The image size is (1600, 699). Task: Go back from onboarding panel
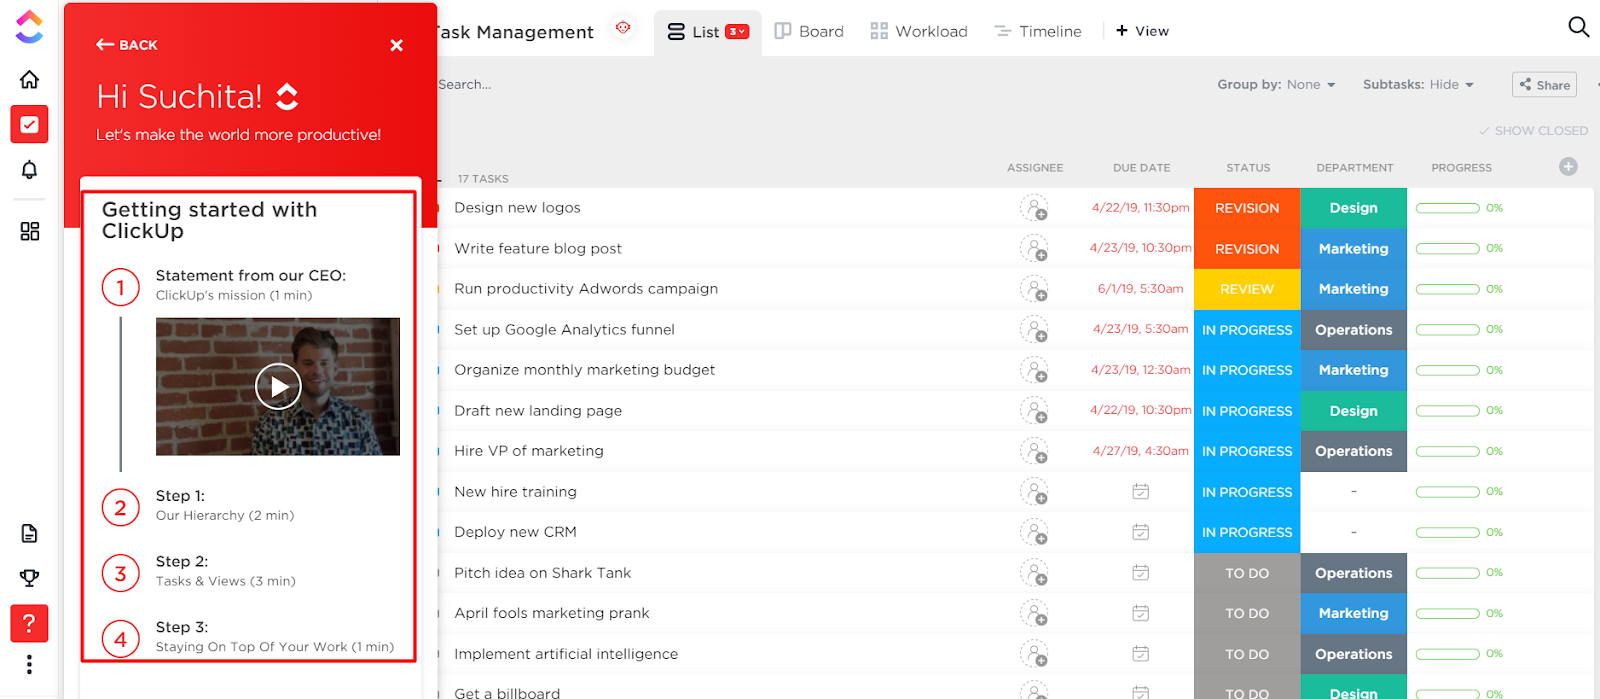[x=127, y=45]
